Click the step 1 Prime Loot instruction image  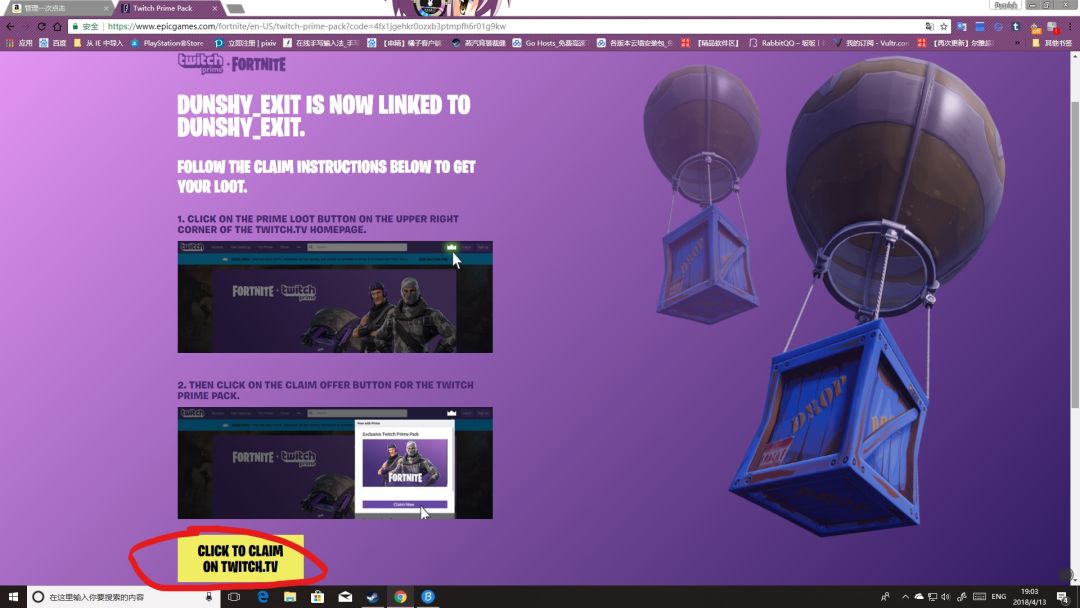[x=335, y=297]
